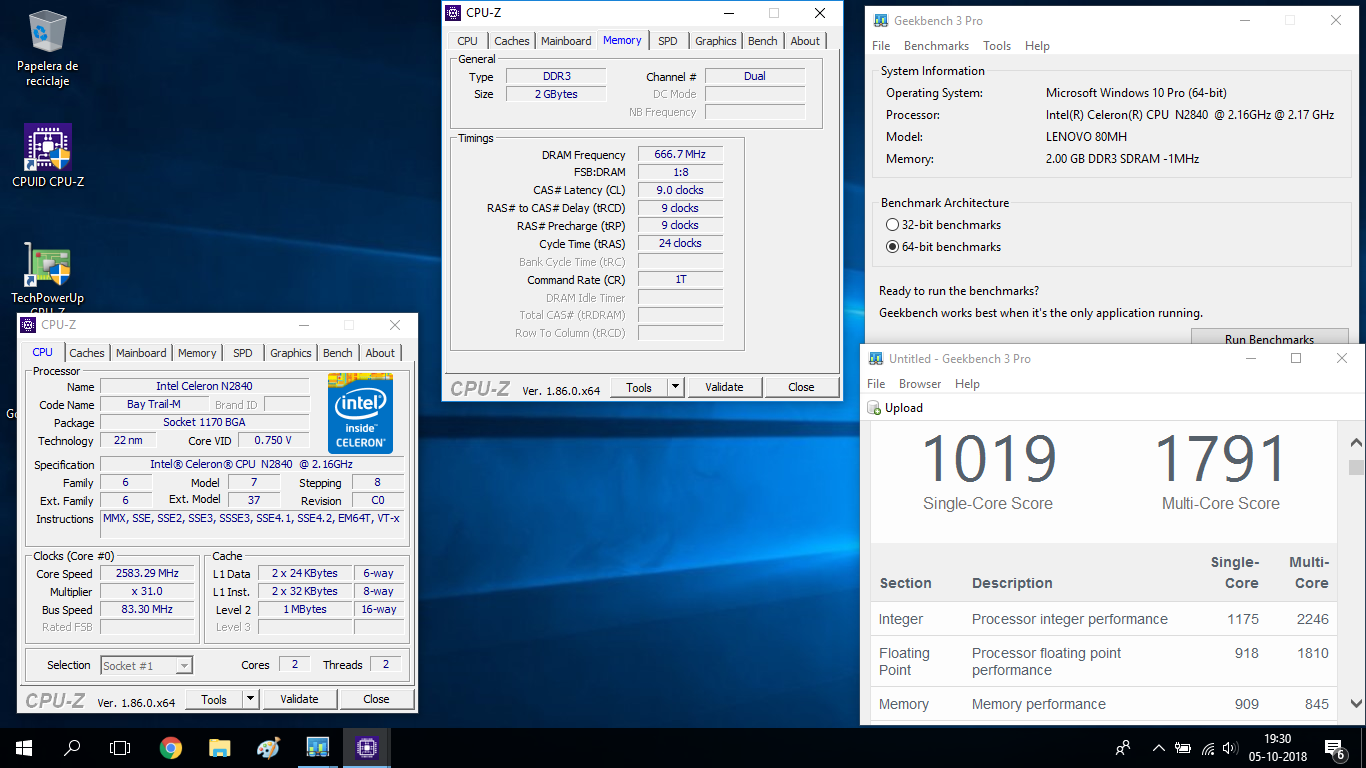Screen dimensions: 1366x768
Task: Click the Model LENOVO 80MH text
Action: 1088,137
